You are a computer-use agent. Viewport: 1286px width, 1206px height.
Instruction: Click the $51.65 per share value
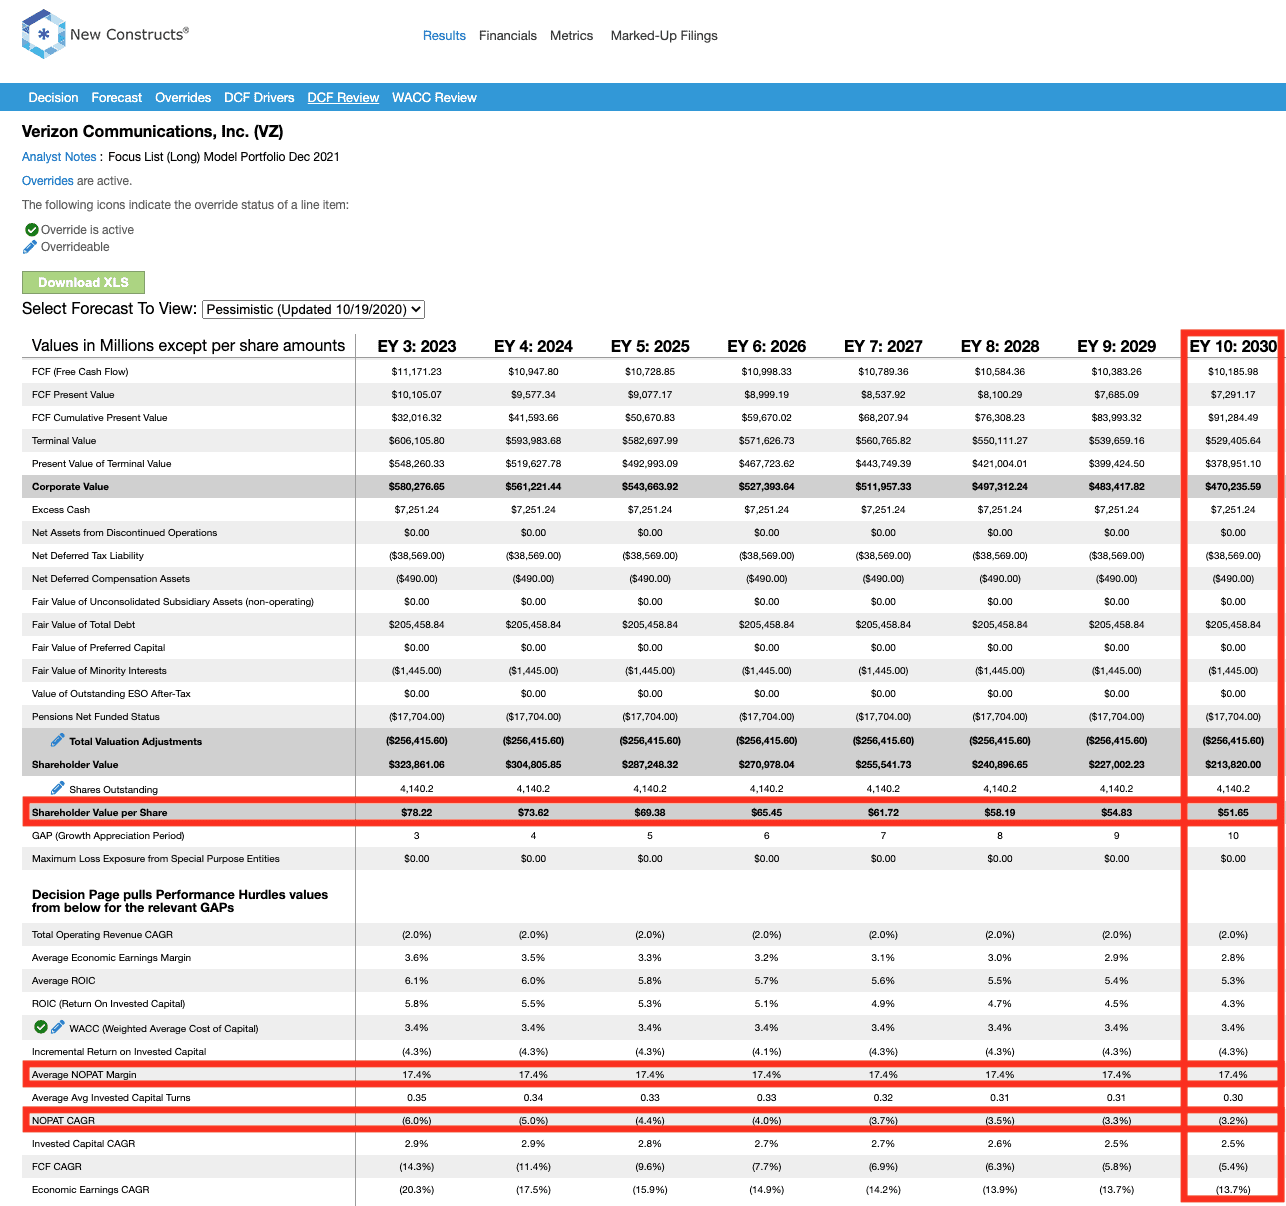[x=1233, y=812]
